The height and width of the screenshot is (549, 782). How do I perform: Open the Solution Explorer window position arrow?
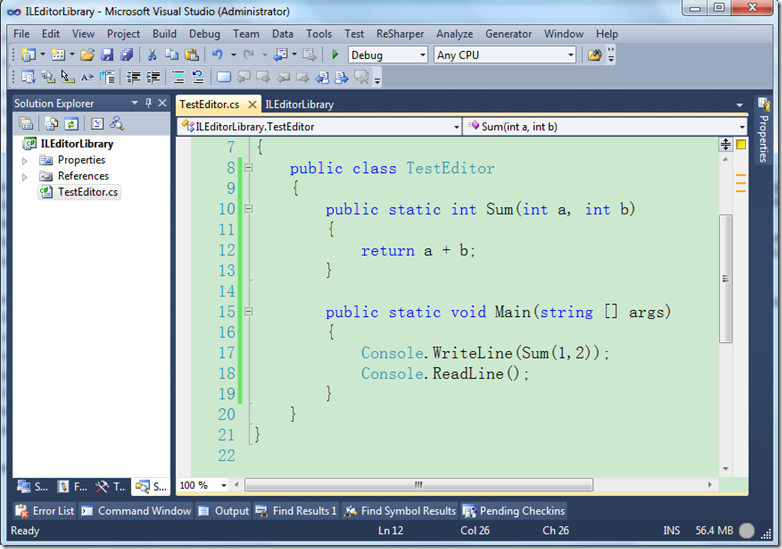pos(134,103)
